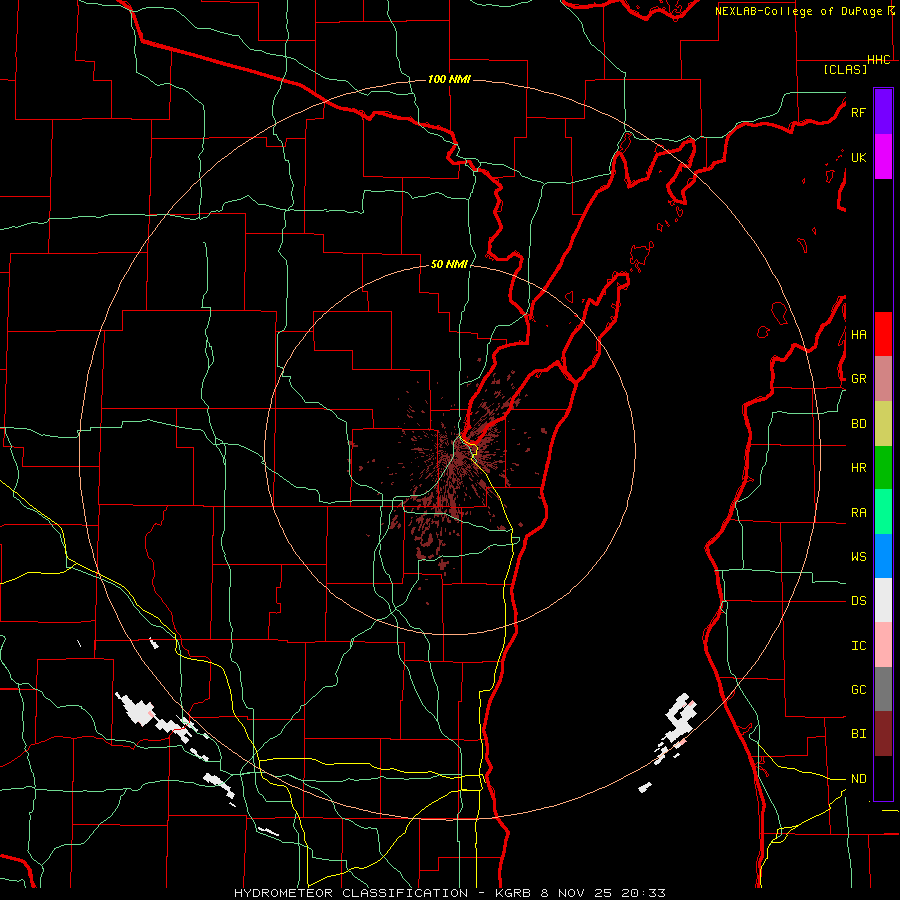Click the HR legend label
Image resolution: width=900 pixels, height=900 pixels.
858,468
